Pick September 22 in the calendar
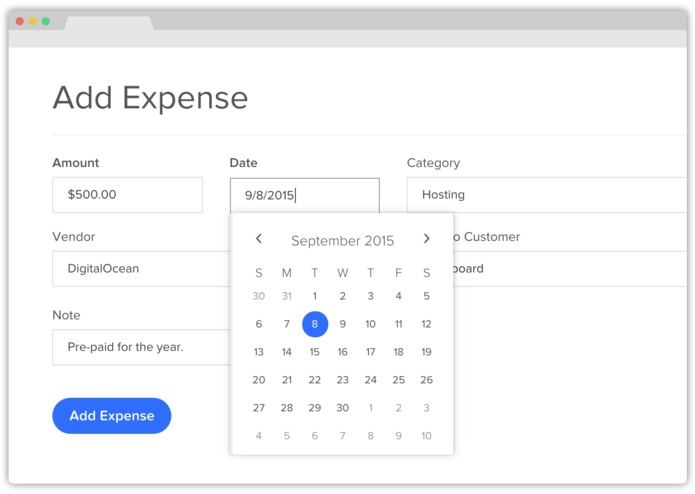Image resolution: width=695 pixels, height=494 pixels. click(x=315, y=380)
